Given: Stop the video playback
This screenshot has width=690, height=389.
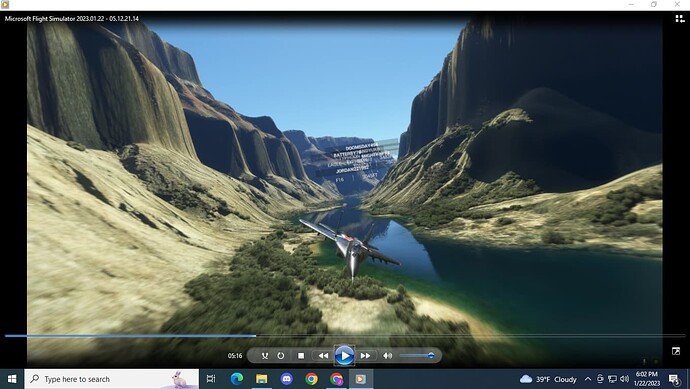Looking at the screenshot, I should click(x=301, y=356).
